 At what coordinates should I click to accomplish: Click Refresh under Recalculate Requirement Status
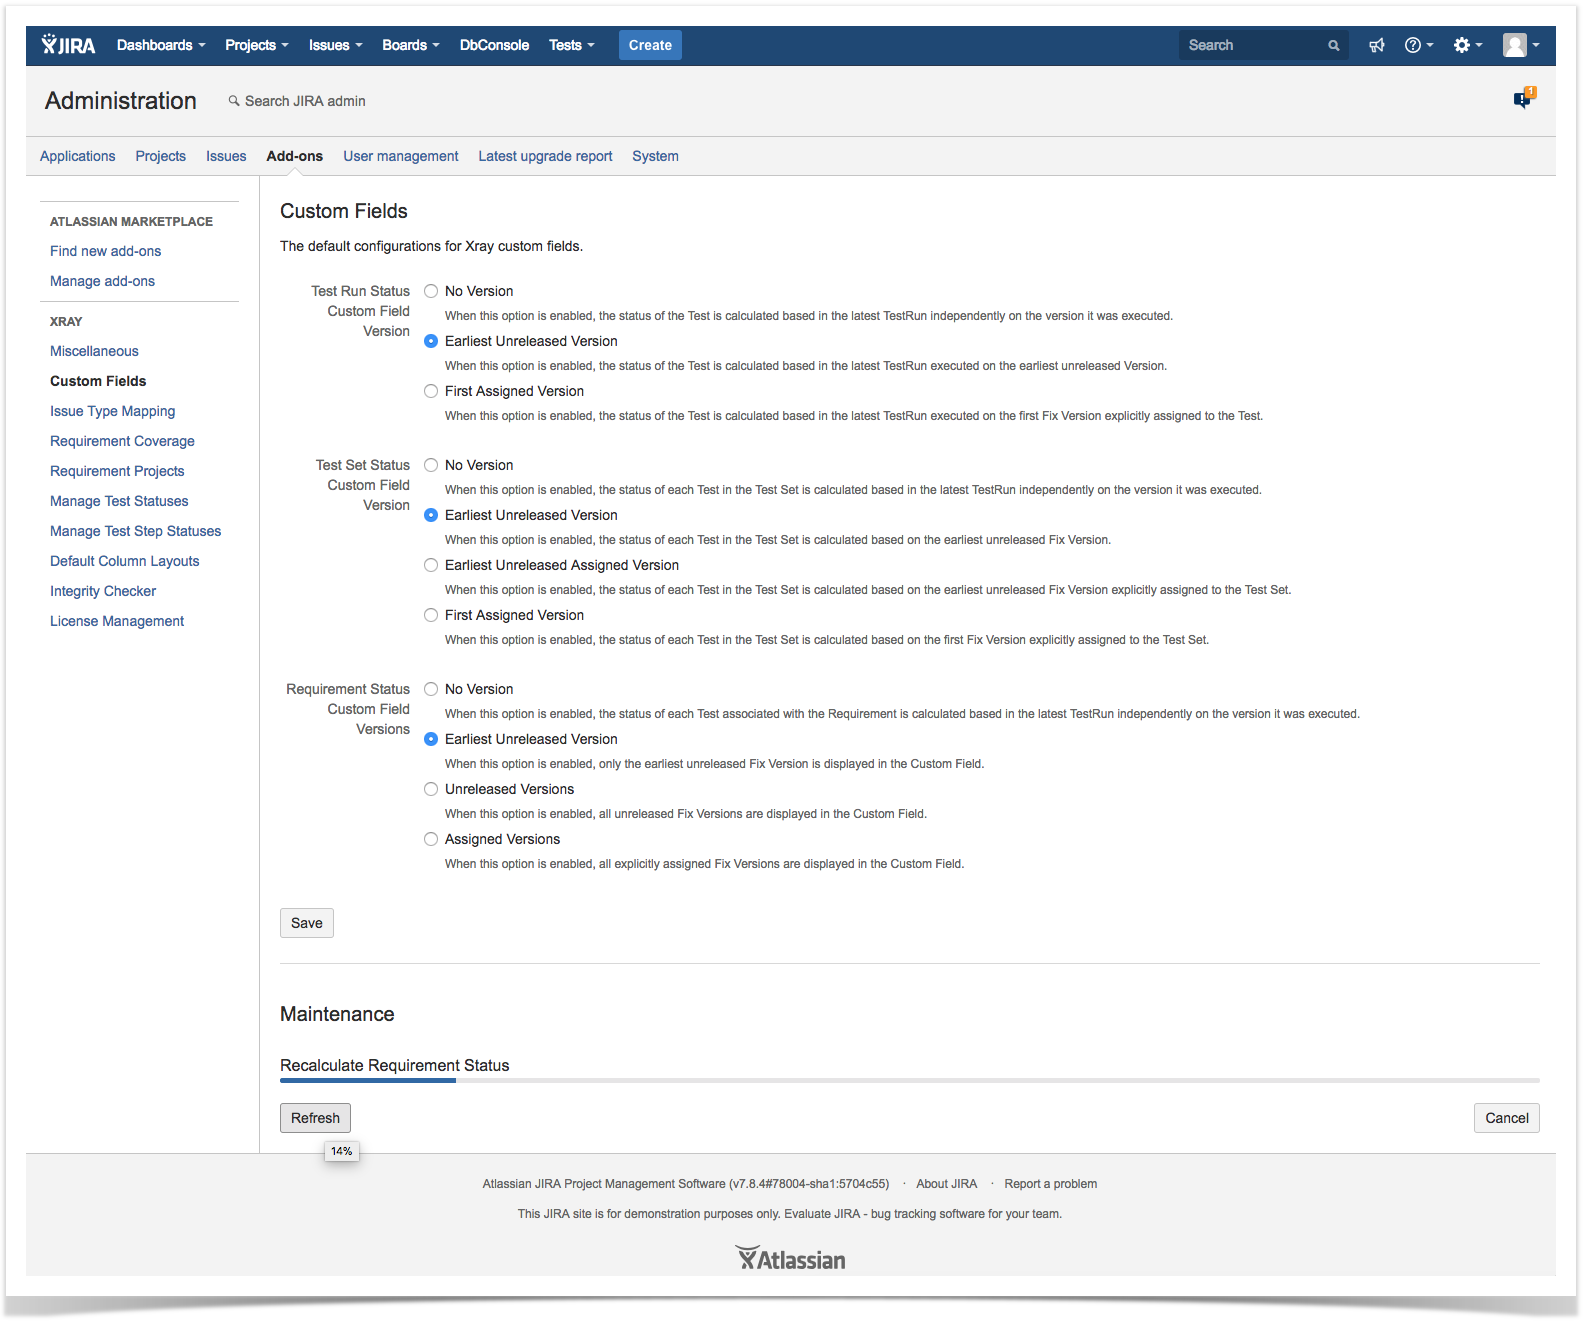pyautogui.click(x=315, y=1118)
